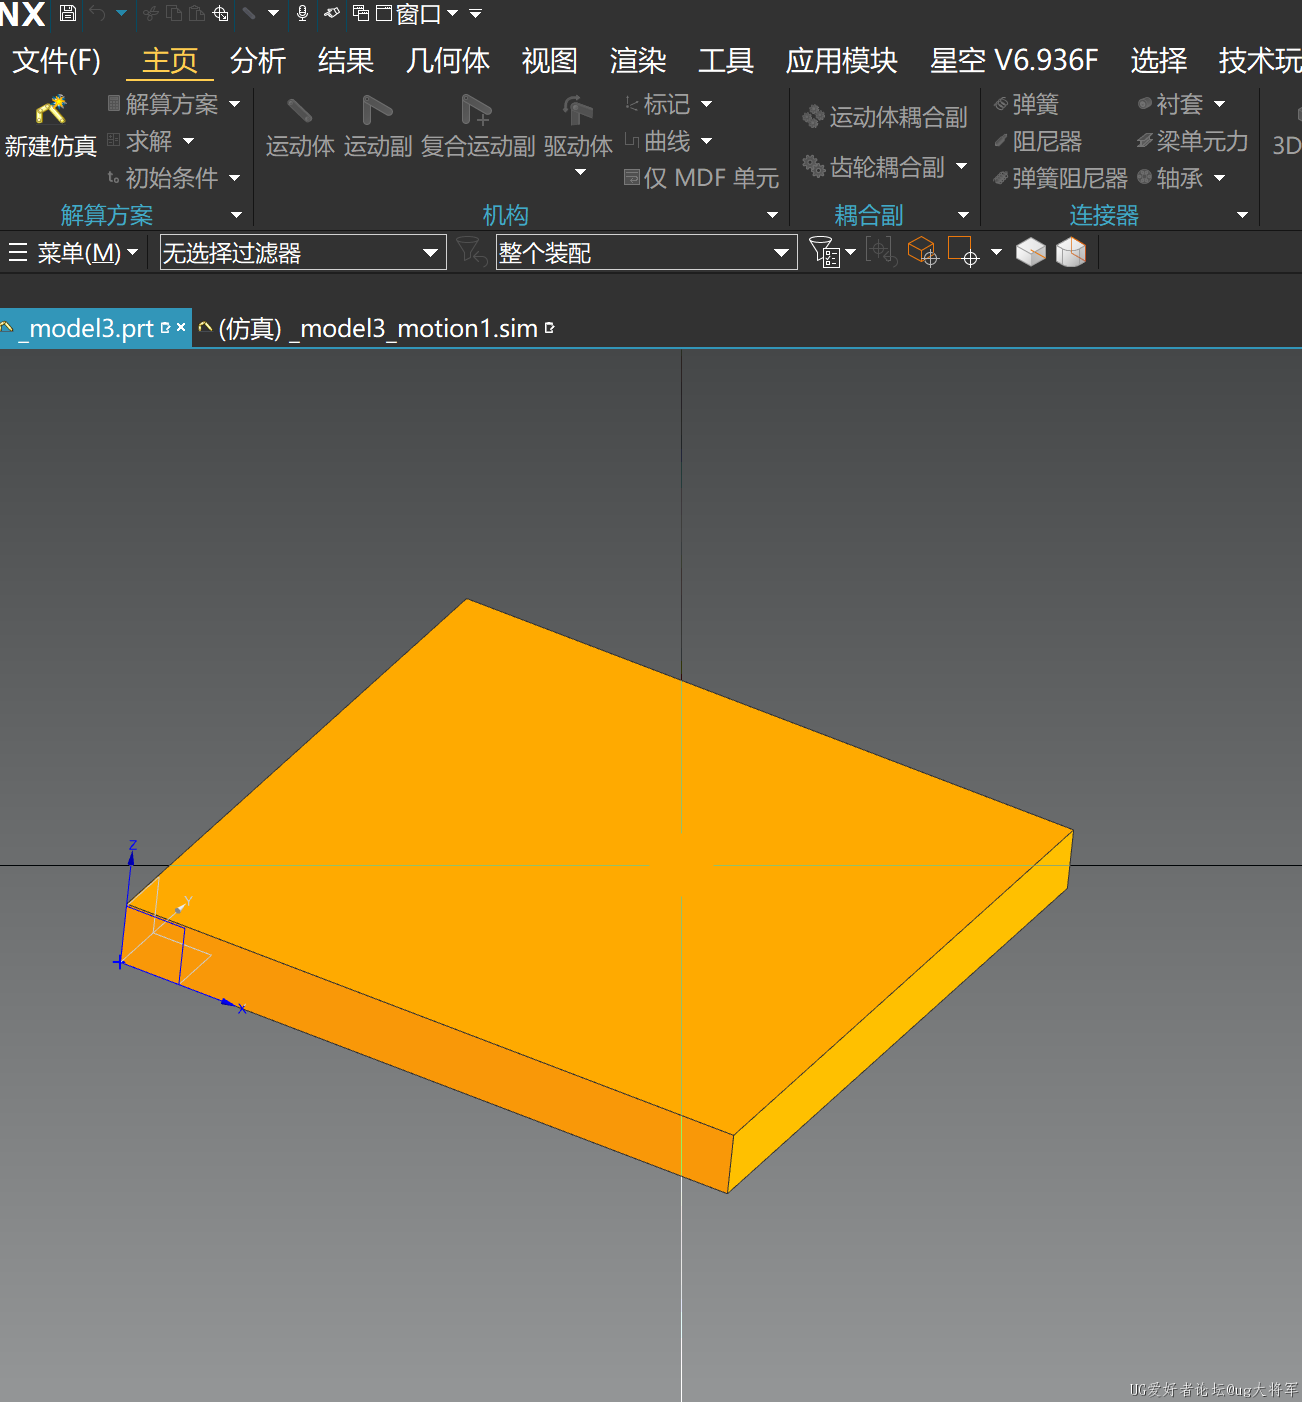Viewport: 1302px width, 1402px height.
Task: Click the 弹簧 spring connector
Action: pyautogui.click(x=1026, y=104)
